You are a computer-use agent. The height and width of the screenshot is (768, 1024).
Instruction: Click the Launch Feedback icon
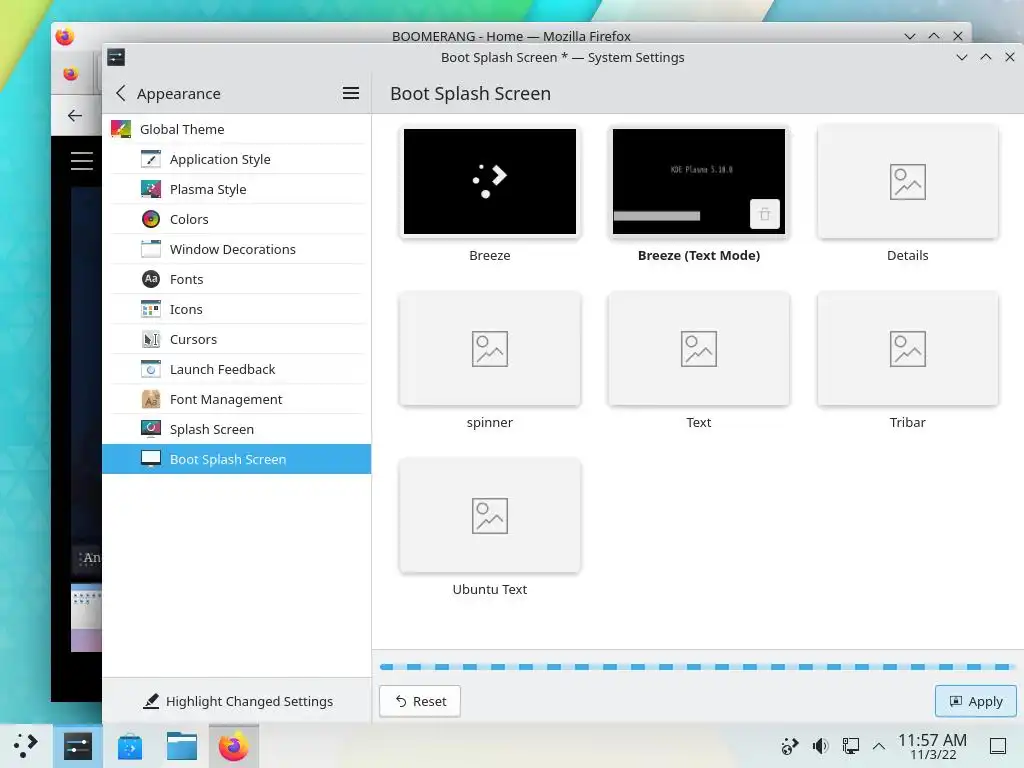point(151,370)
